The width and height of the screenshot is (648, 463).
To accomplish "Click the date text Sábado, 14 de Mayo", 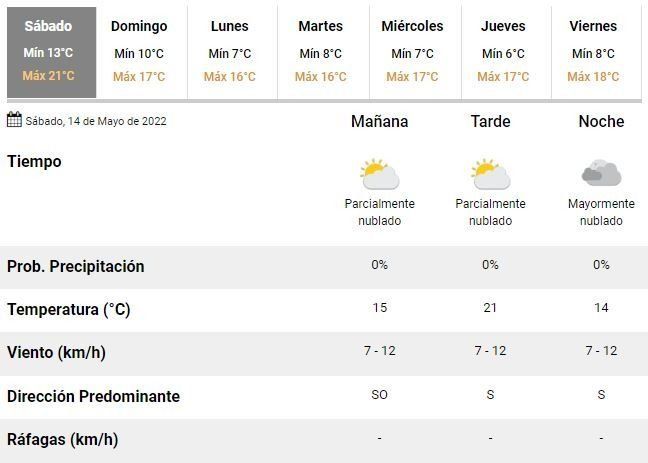I will 97,122.
